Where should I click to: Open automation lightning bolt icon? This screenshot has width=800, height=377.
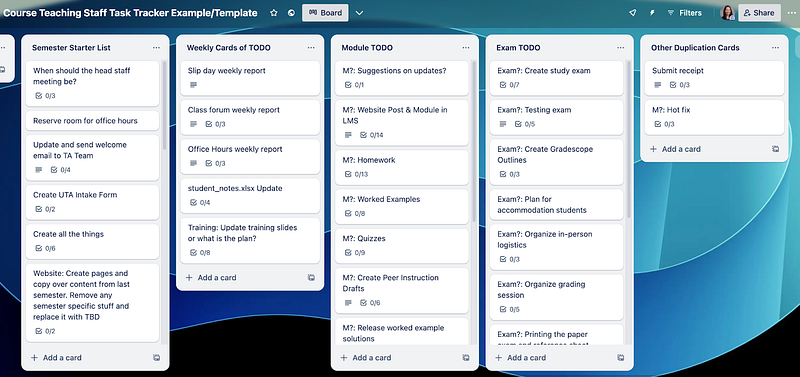(x=652, y=13)
